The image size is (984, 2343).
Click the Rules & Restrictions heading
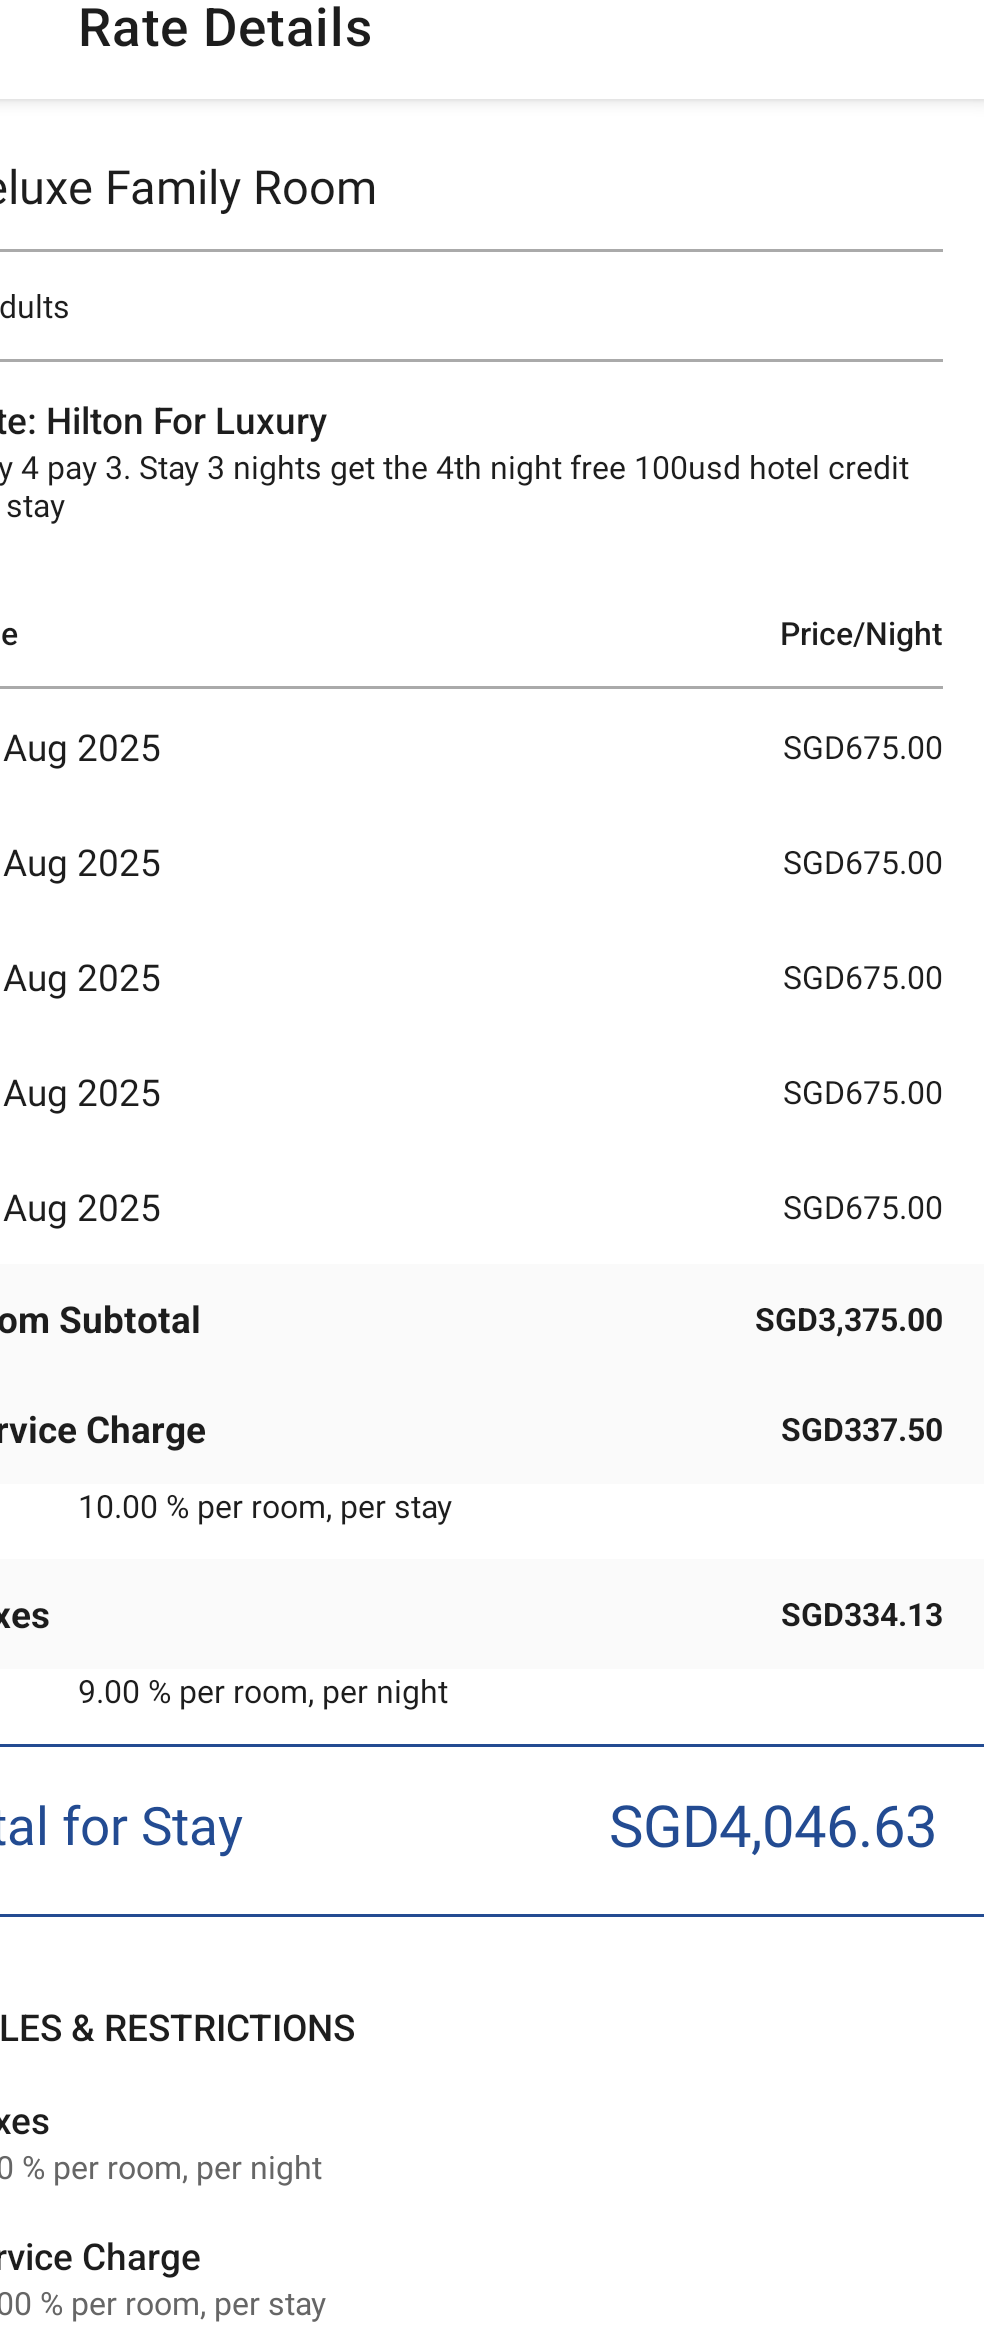point(177,2028)
